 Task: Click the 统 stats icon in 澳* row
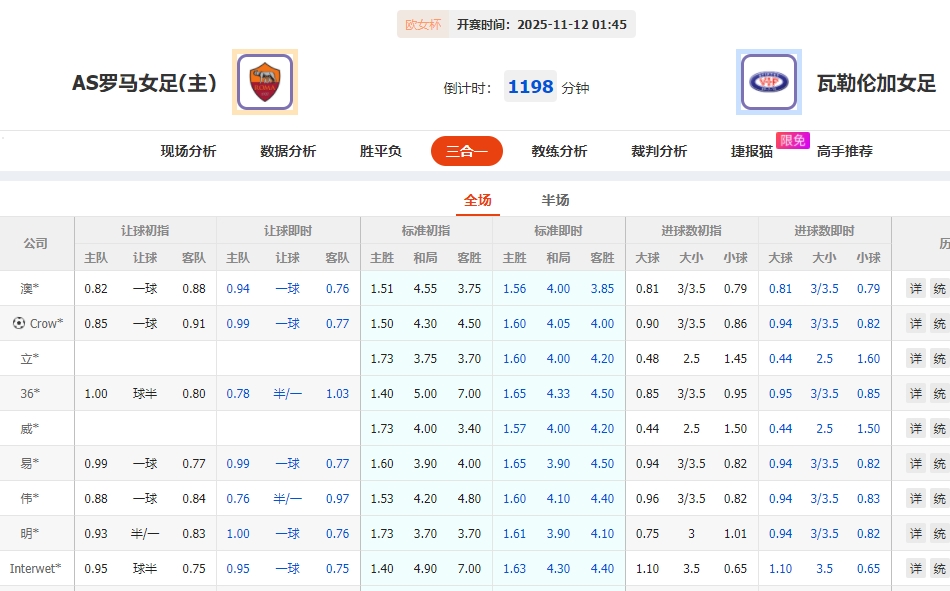pyautogui.click(x=941, y=288)
